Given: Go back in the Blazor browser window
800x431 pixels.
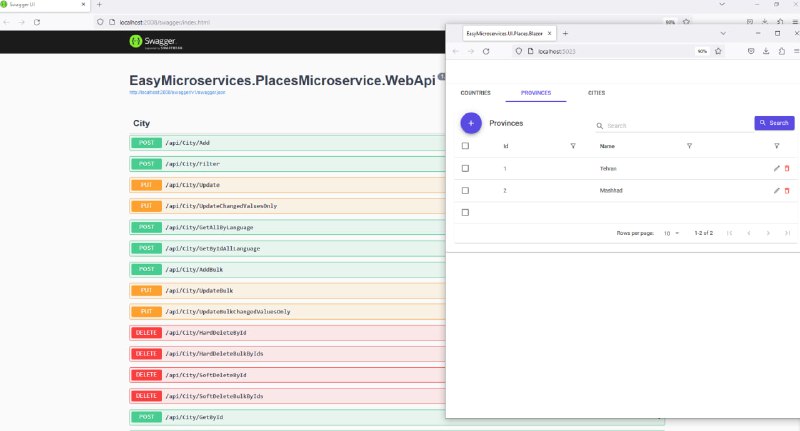Looking at the screenshot, I should [x=456, y=52].
